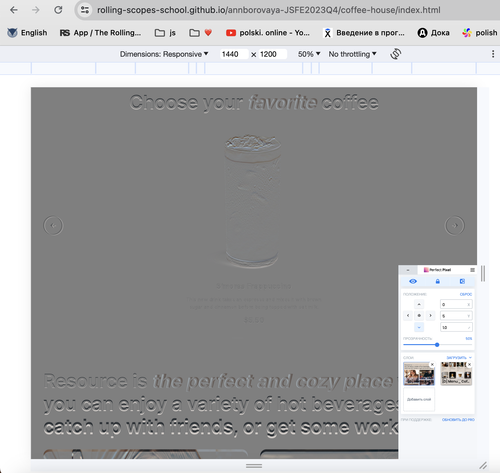Center overlay with the middle position button

[419, 316]
